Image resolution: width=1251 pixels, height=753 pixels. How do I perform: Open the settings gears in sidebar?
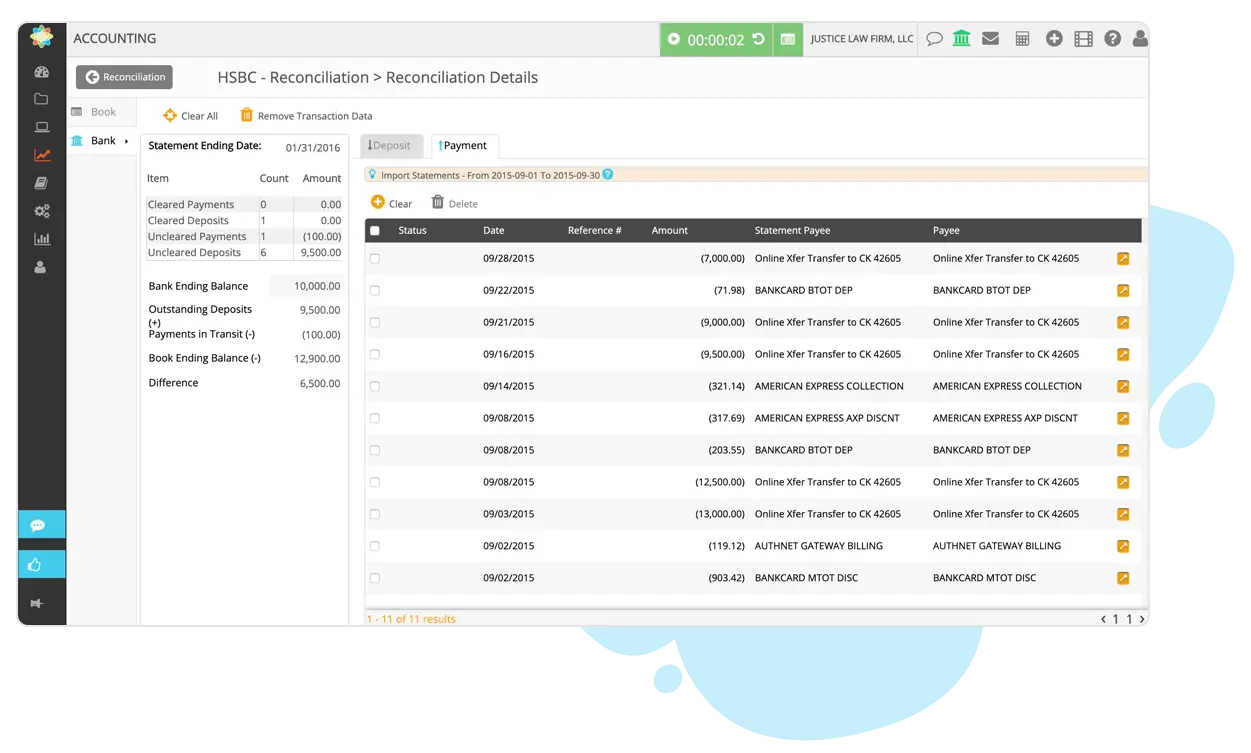pyautogui.click(x=41, y=211)
